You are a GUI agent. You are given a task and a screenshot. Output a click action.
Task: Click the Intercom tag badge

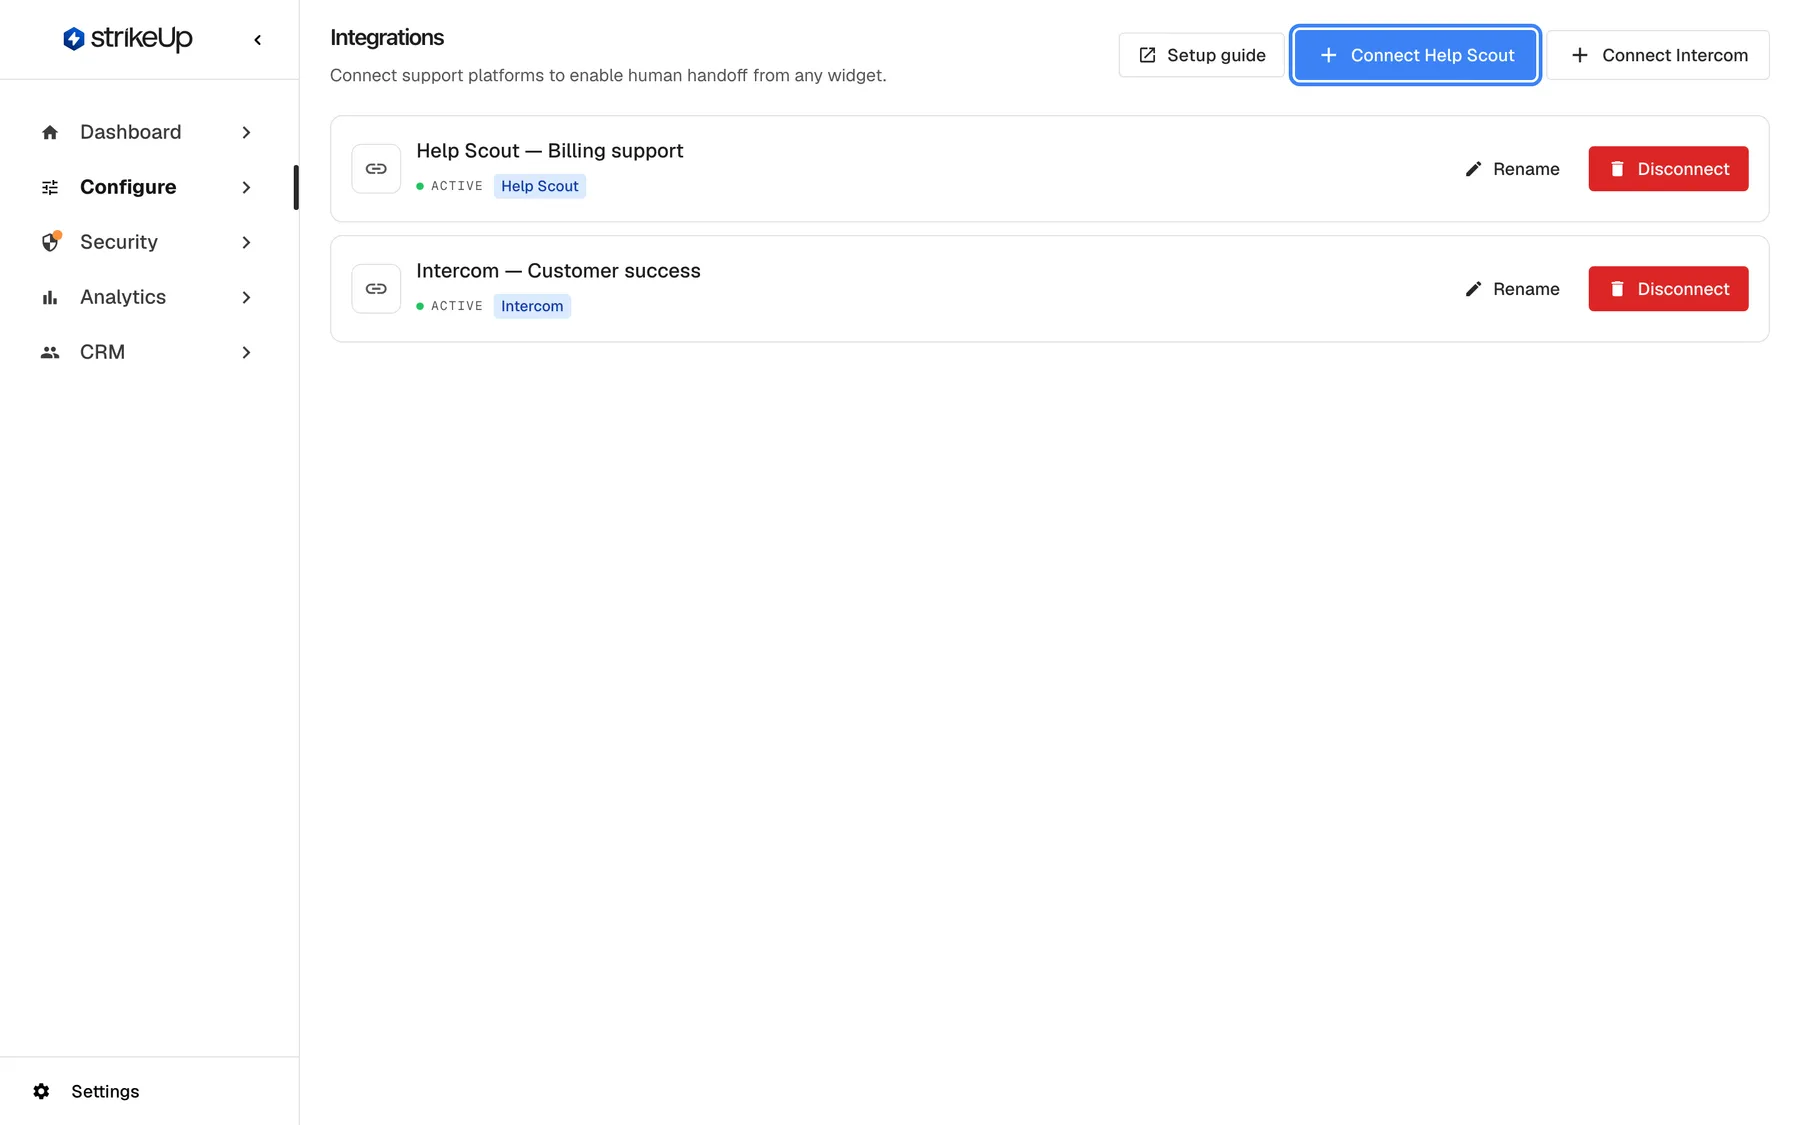point(532,306)
